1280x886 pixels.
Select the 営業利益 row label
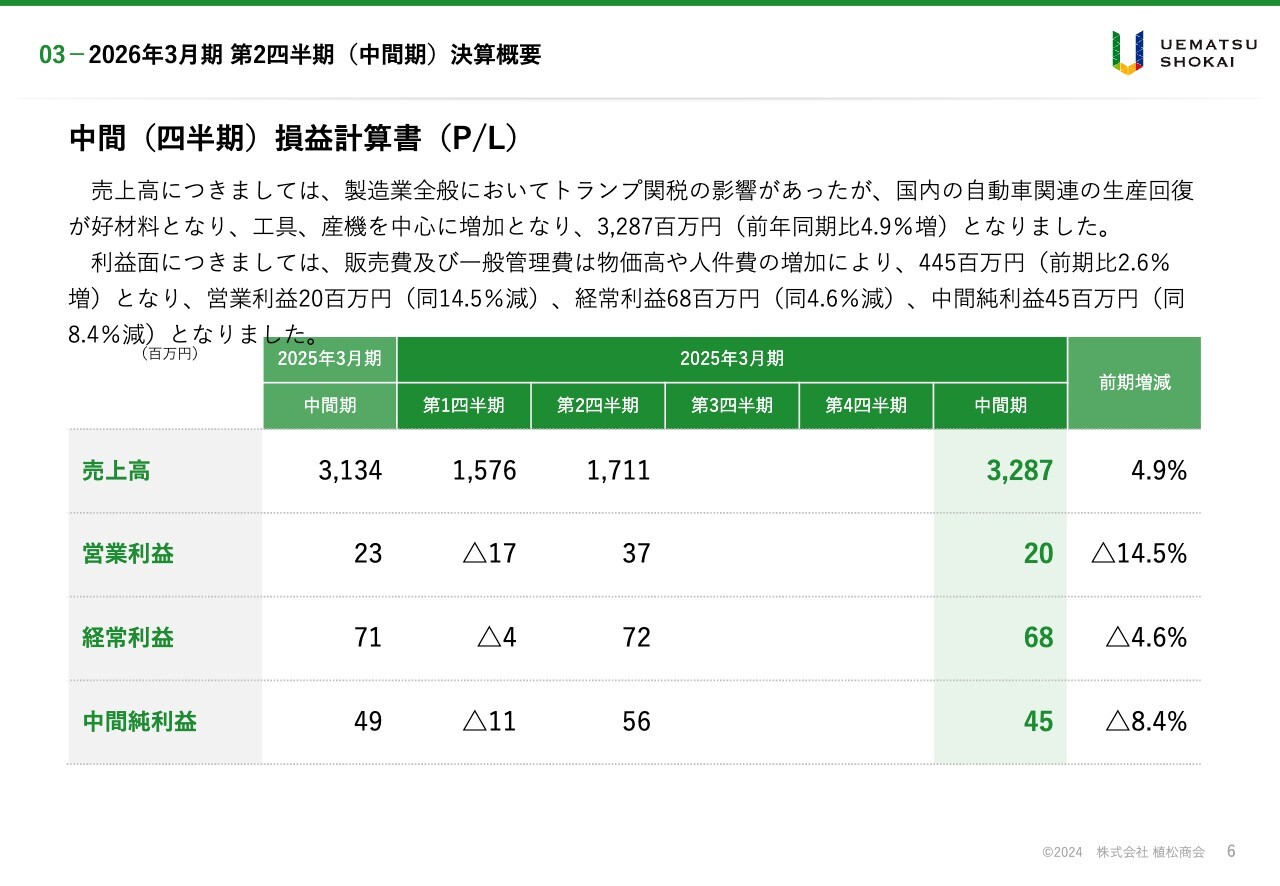click(128, 554)
